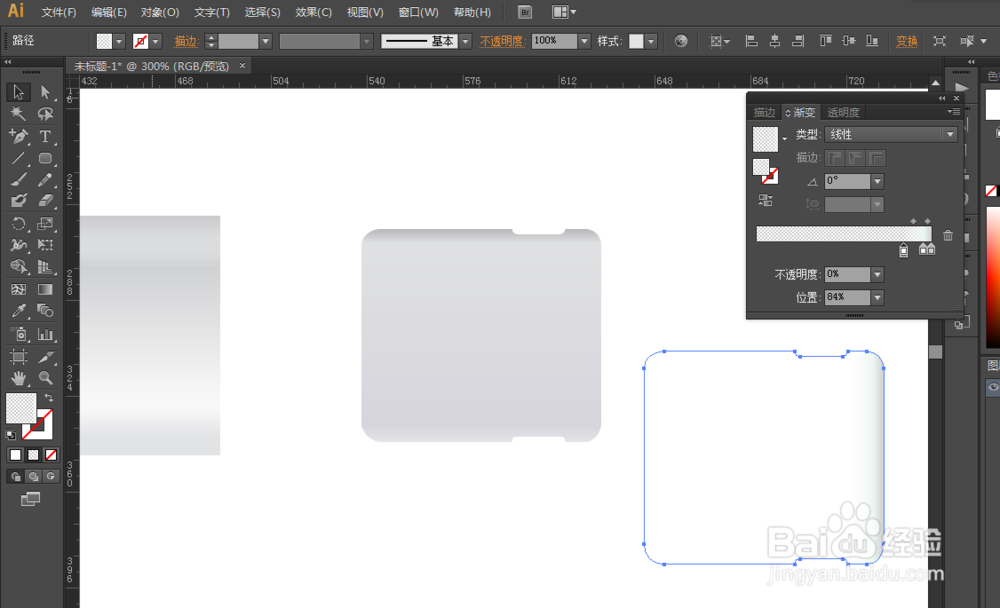1000x608 pixels.
Task: Open gradient angle dropdown arrow
Action: point(878,181)
